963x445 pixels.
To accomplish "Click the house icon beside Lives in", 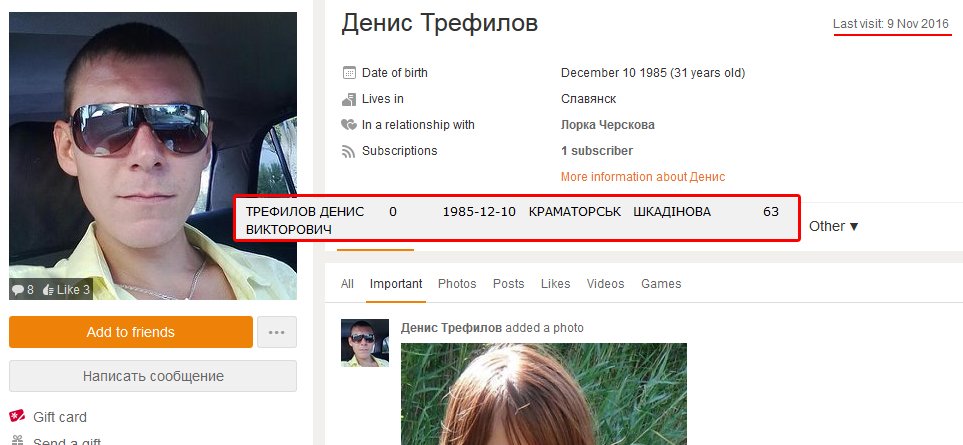I will click(x=349, y=99).
